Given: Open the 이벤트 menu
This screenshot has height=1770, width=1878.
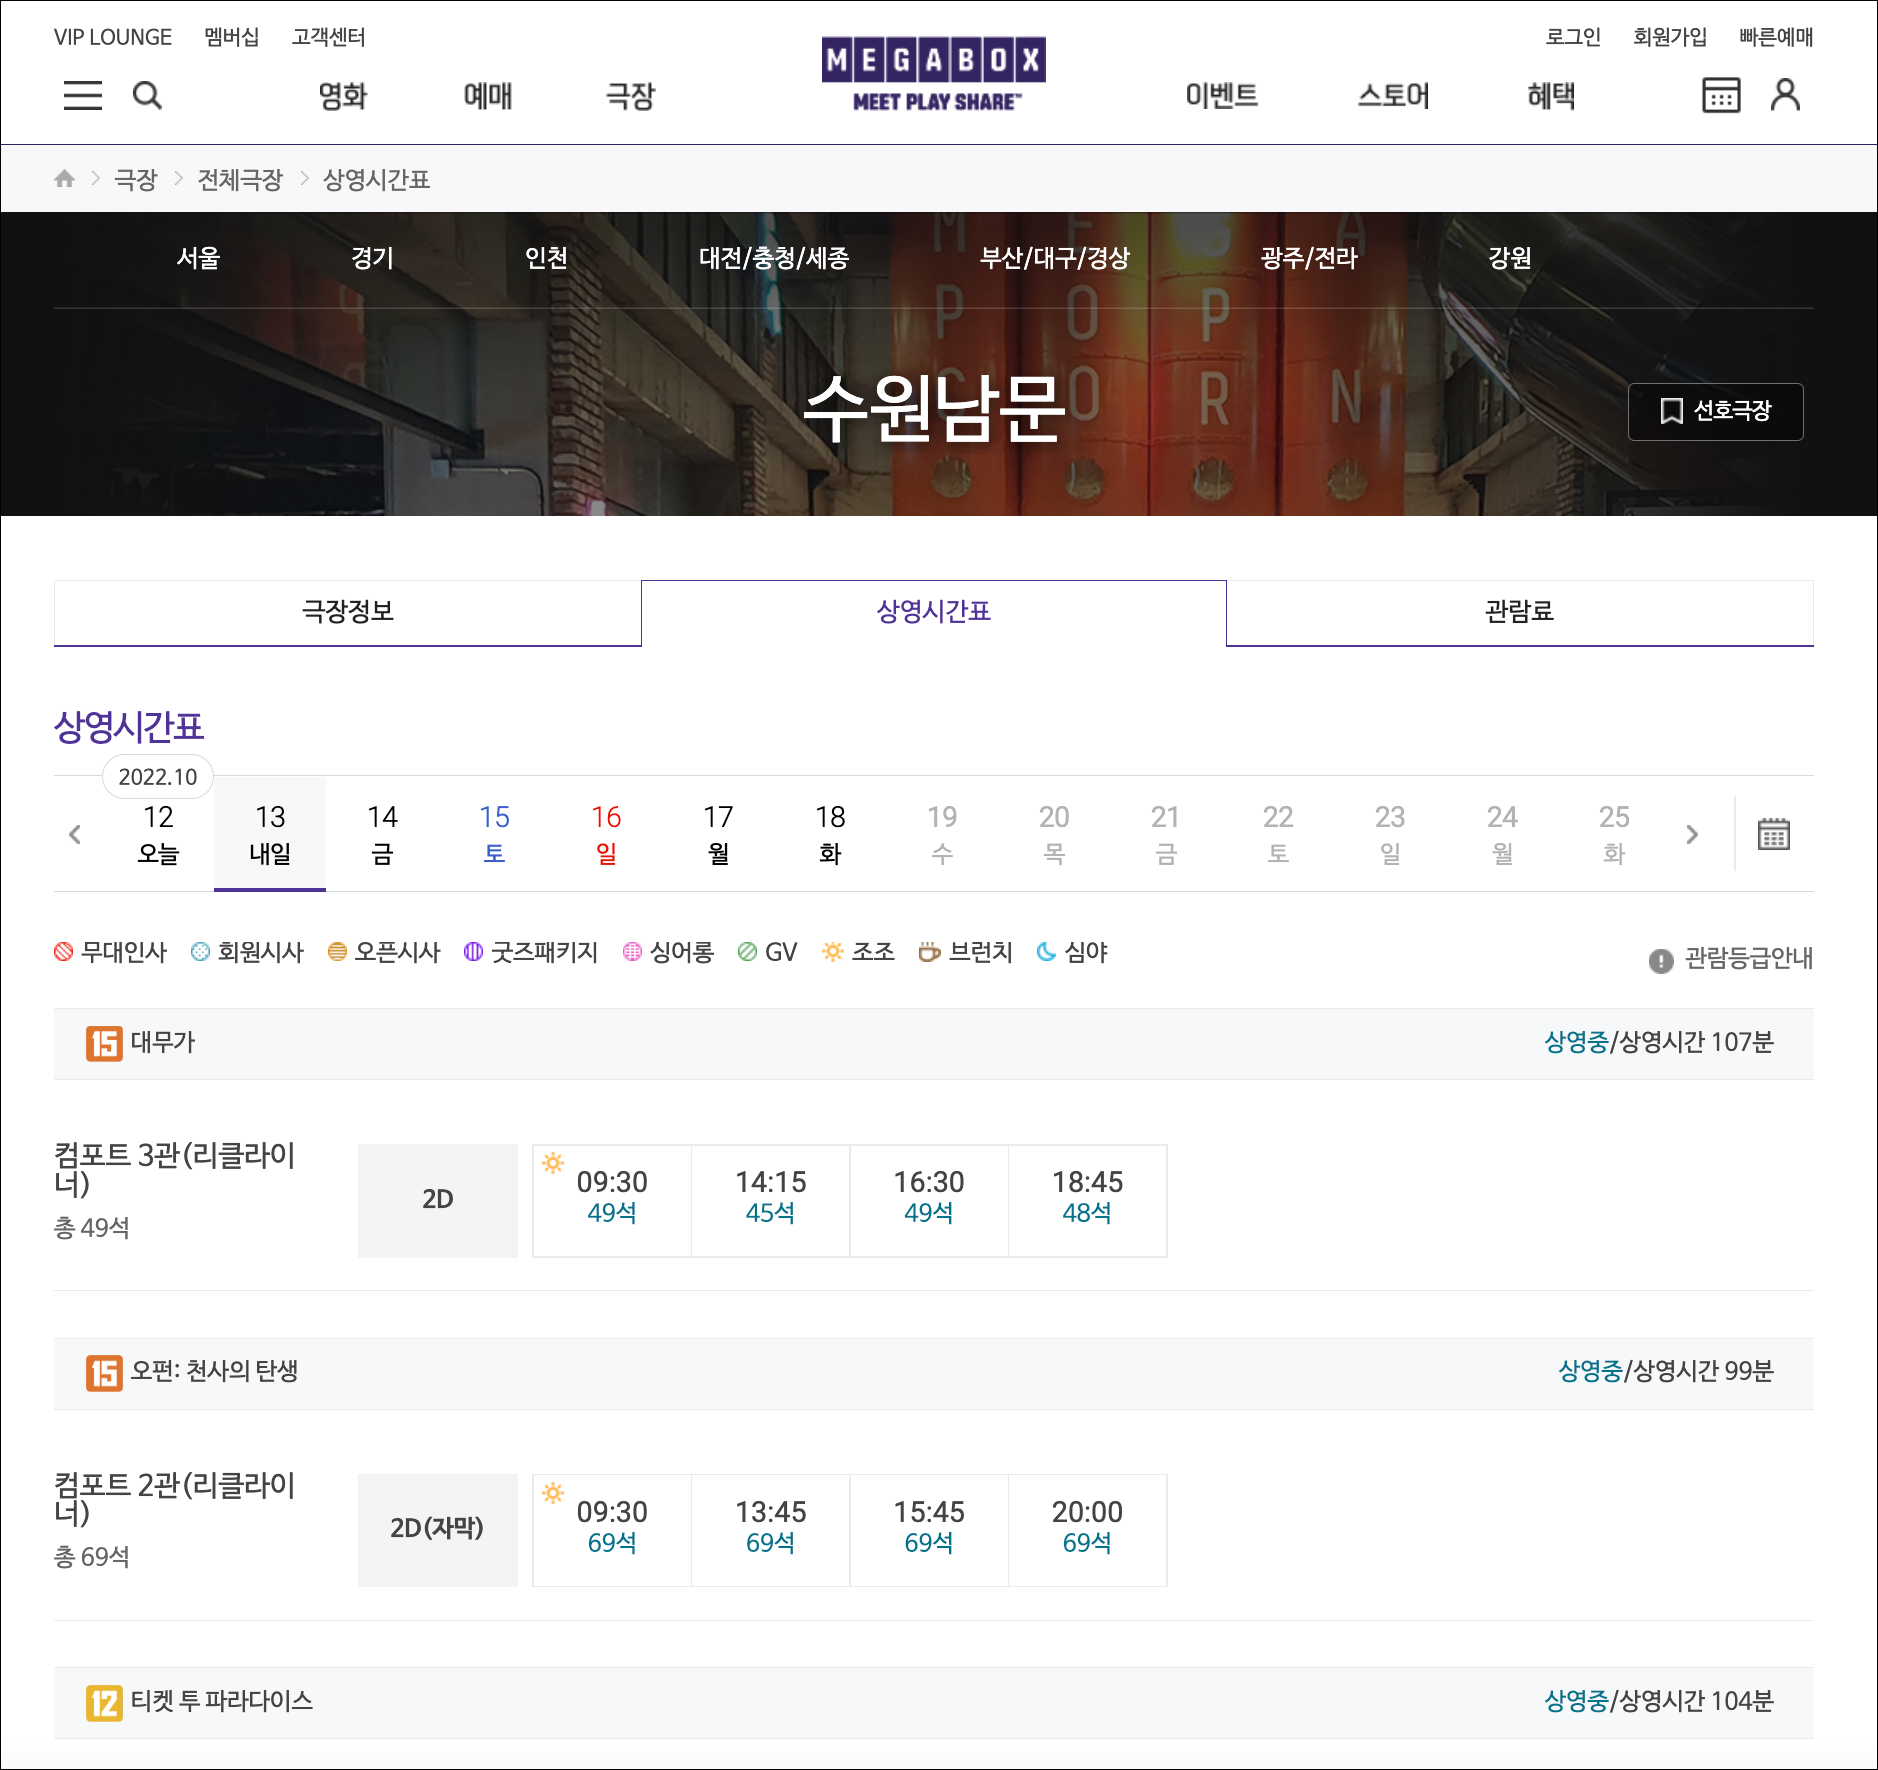Looking at the screenshot, I should (x=1221, y=96).
